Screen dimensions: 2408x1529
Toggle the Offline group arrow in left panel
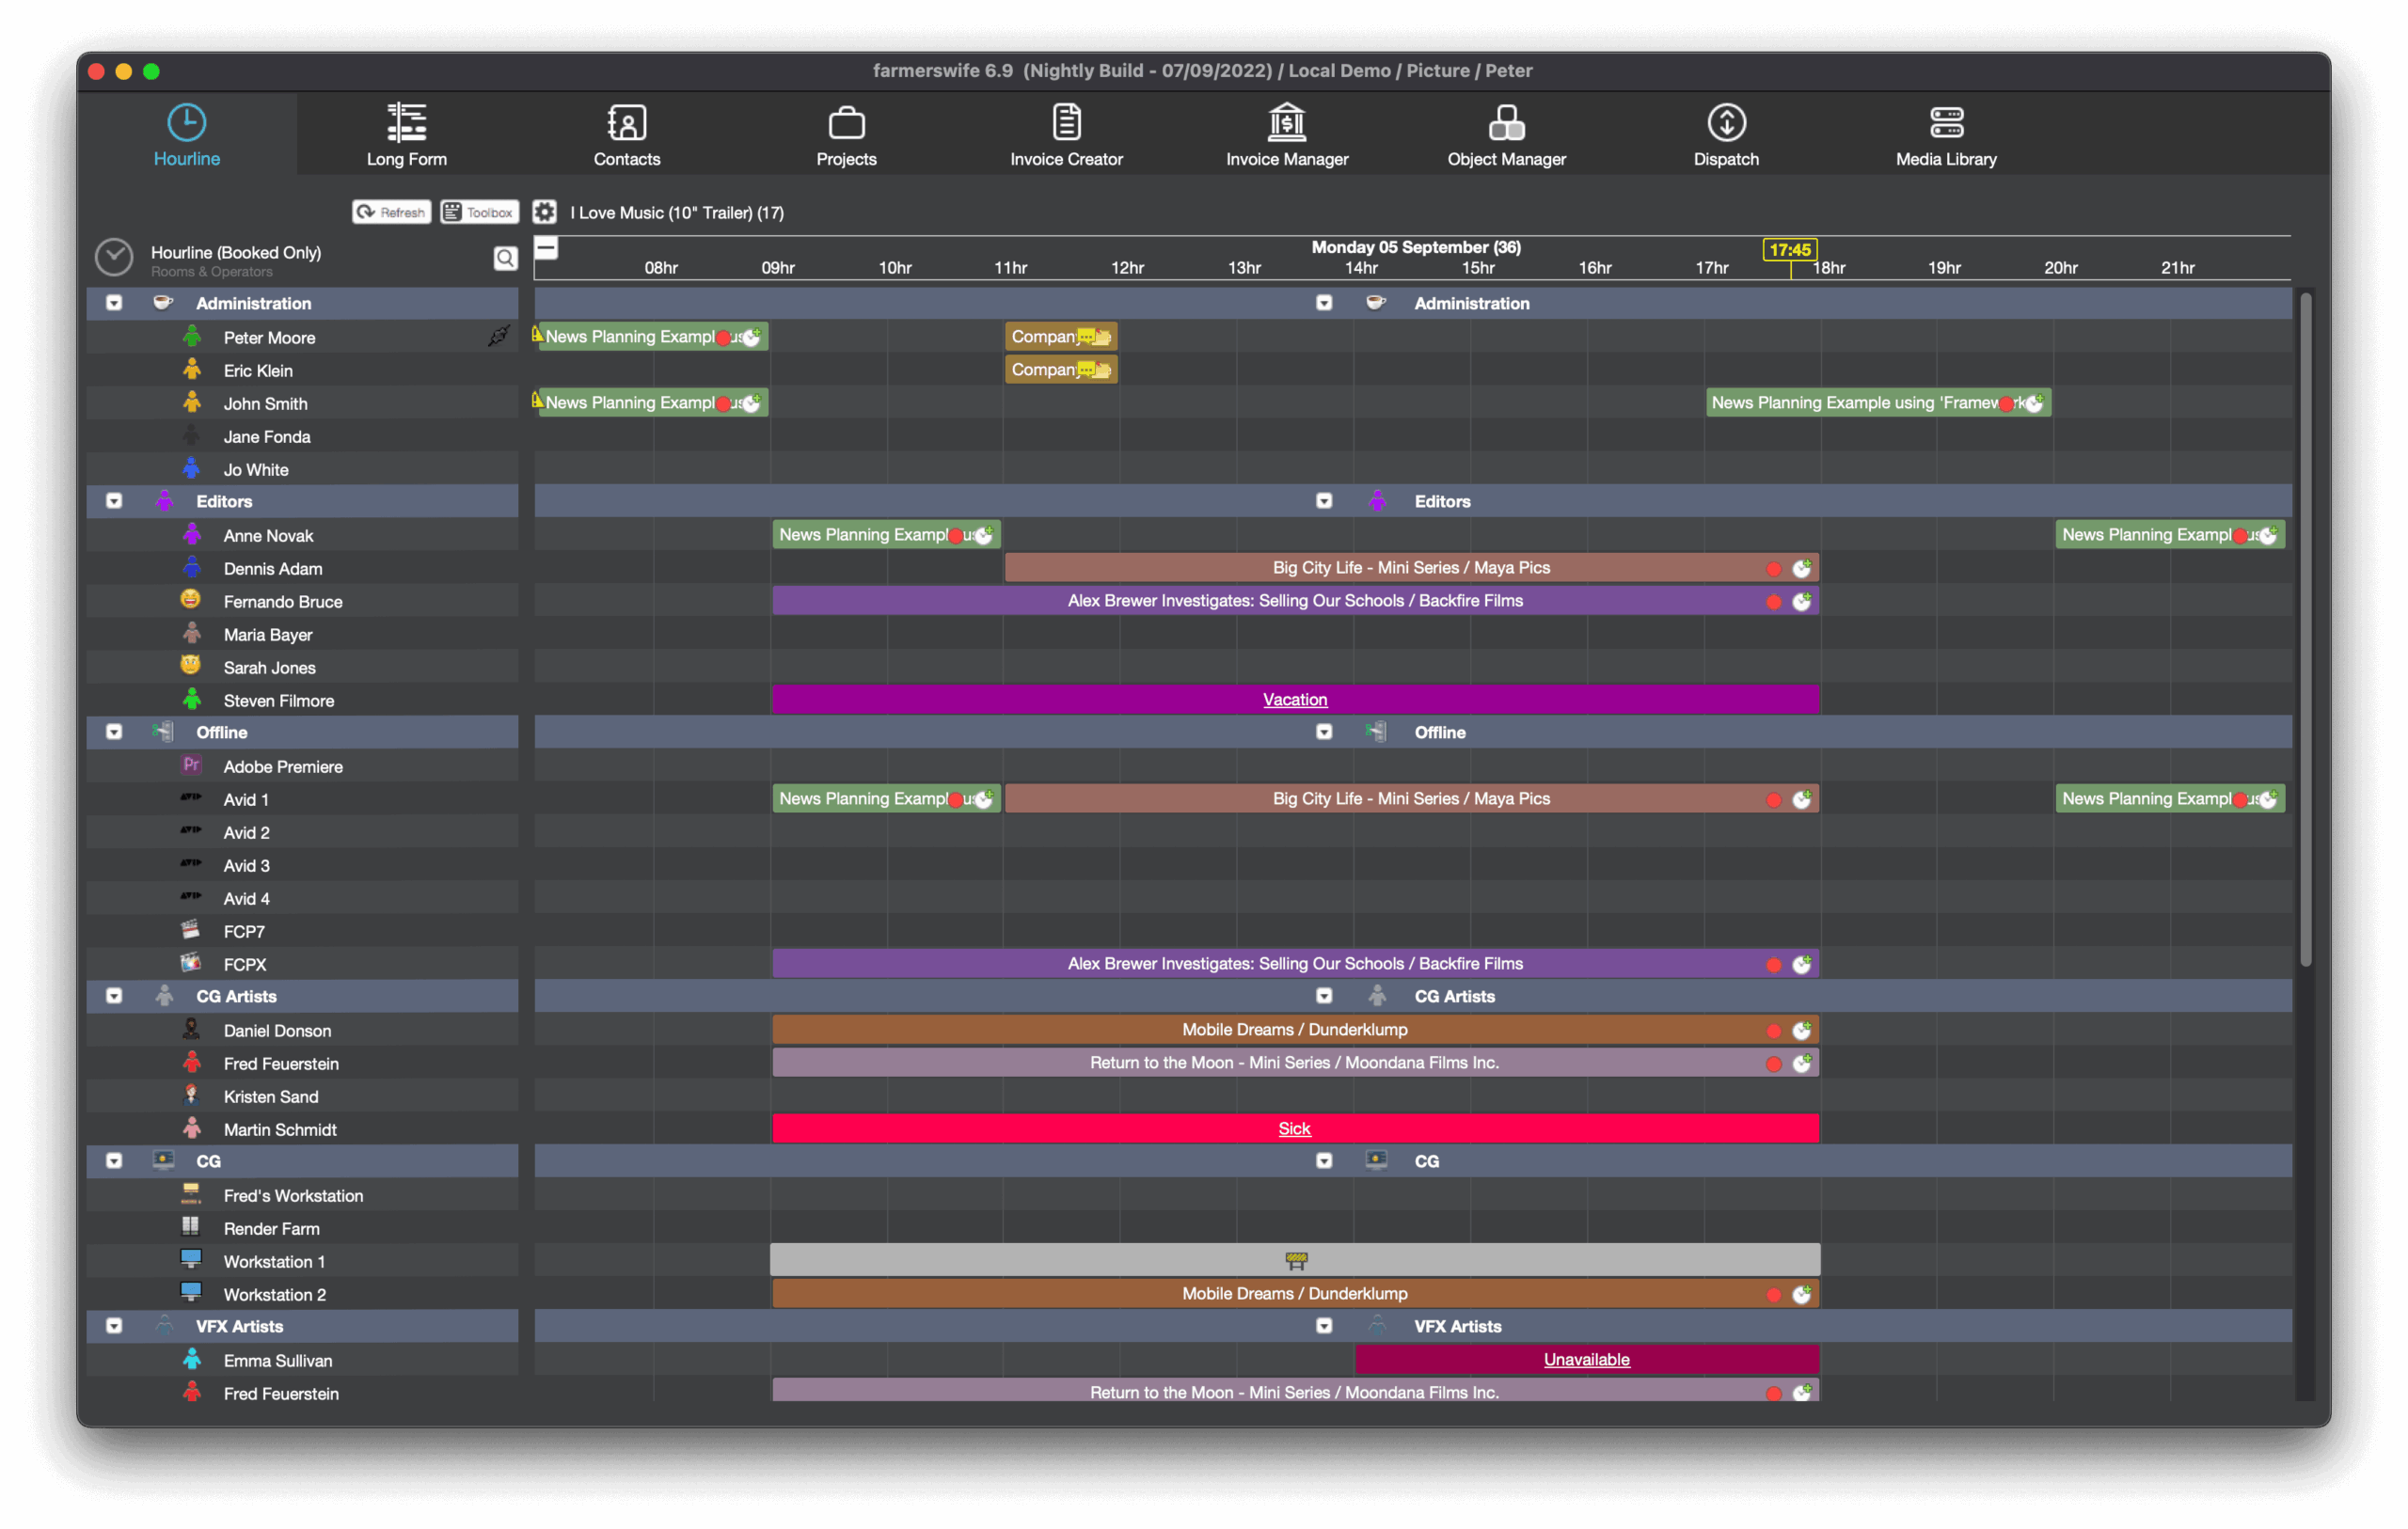click(114, 732)
